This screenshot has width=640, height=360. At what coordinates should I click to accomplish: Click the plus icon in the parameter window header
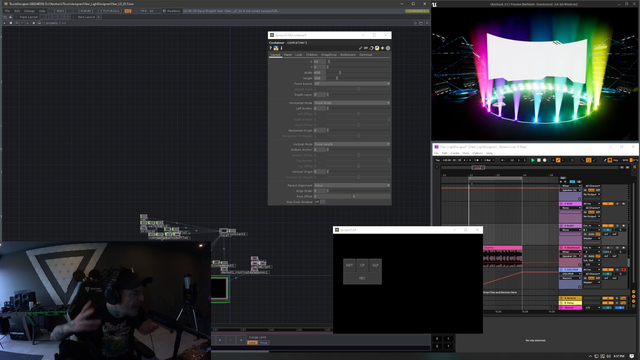pyautogui.click(x=382, y=48)
